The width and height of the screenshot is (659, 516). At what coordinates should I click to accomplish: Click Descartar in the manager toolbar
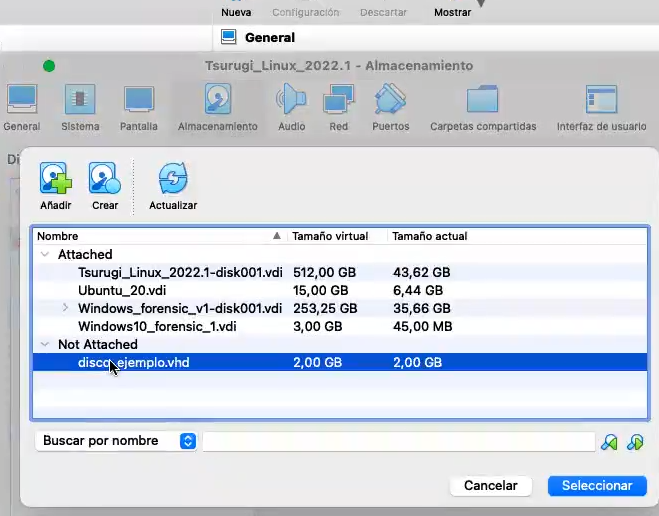(383, 13)
